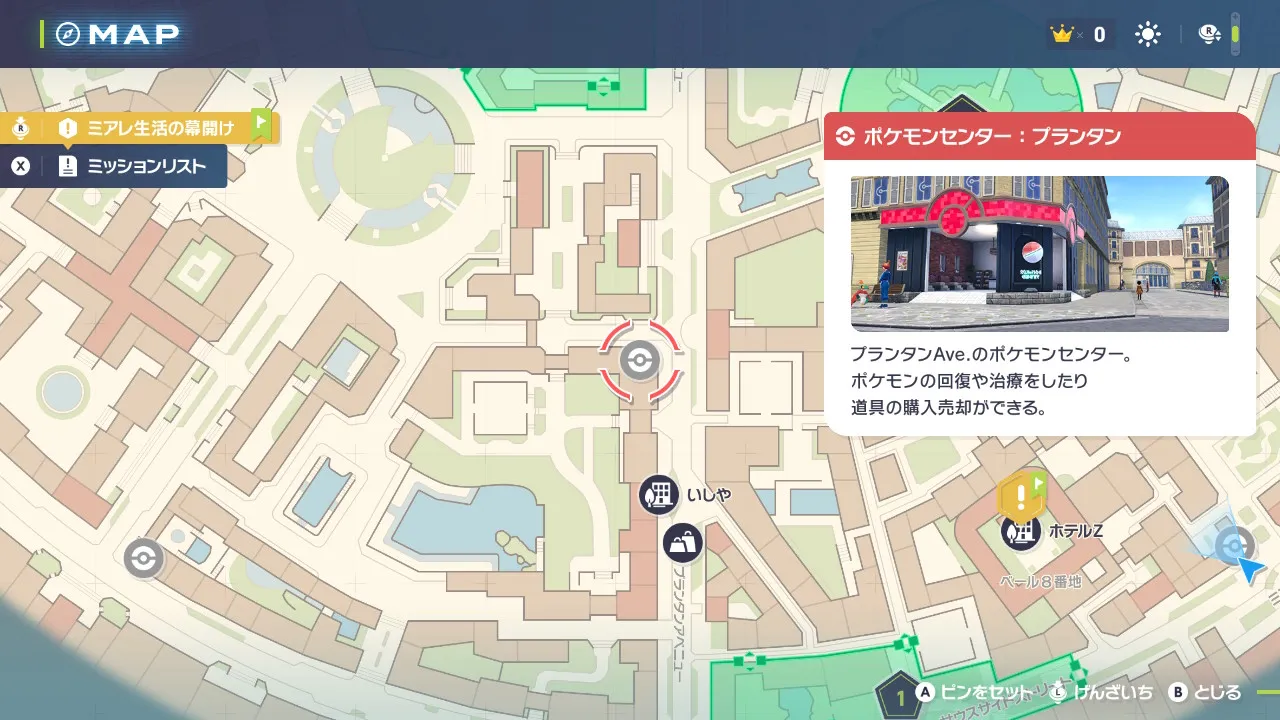This screenshot has width=1280, height=720.
Task: Toggle the sun daytime indicator
Action: [1147, 35]
